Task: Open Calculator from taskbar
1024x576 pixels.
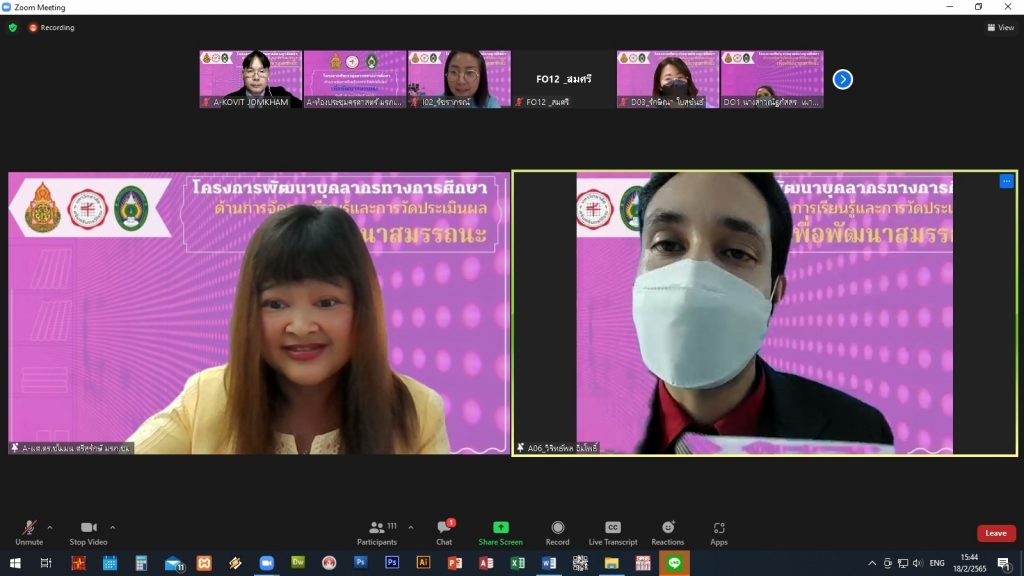Action: pyautogui.click(x=141, y=563)
